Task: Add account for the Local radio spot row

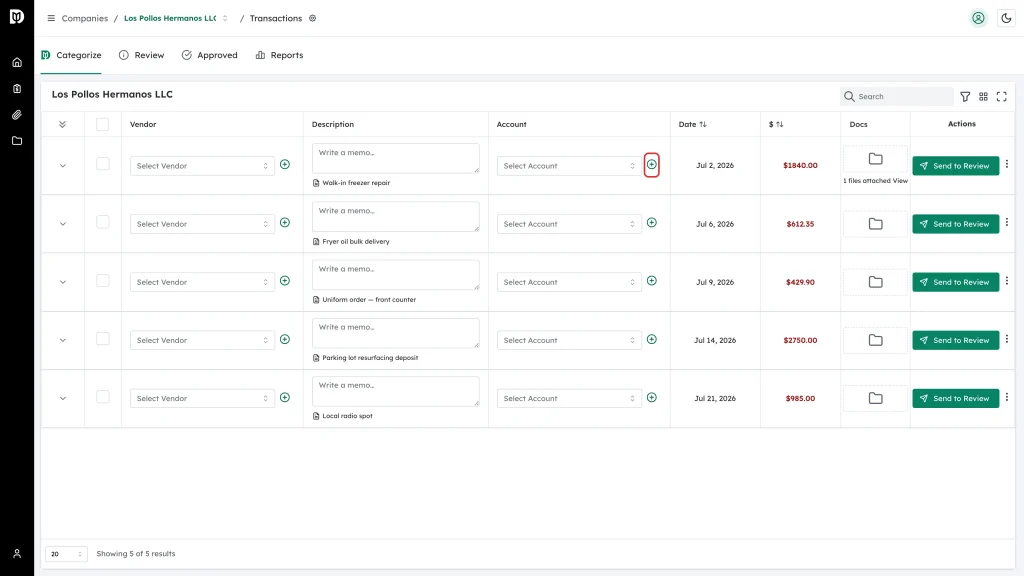Action: 652,398
